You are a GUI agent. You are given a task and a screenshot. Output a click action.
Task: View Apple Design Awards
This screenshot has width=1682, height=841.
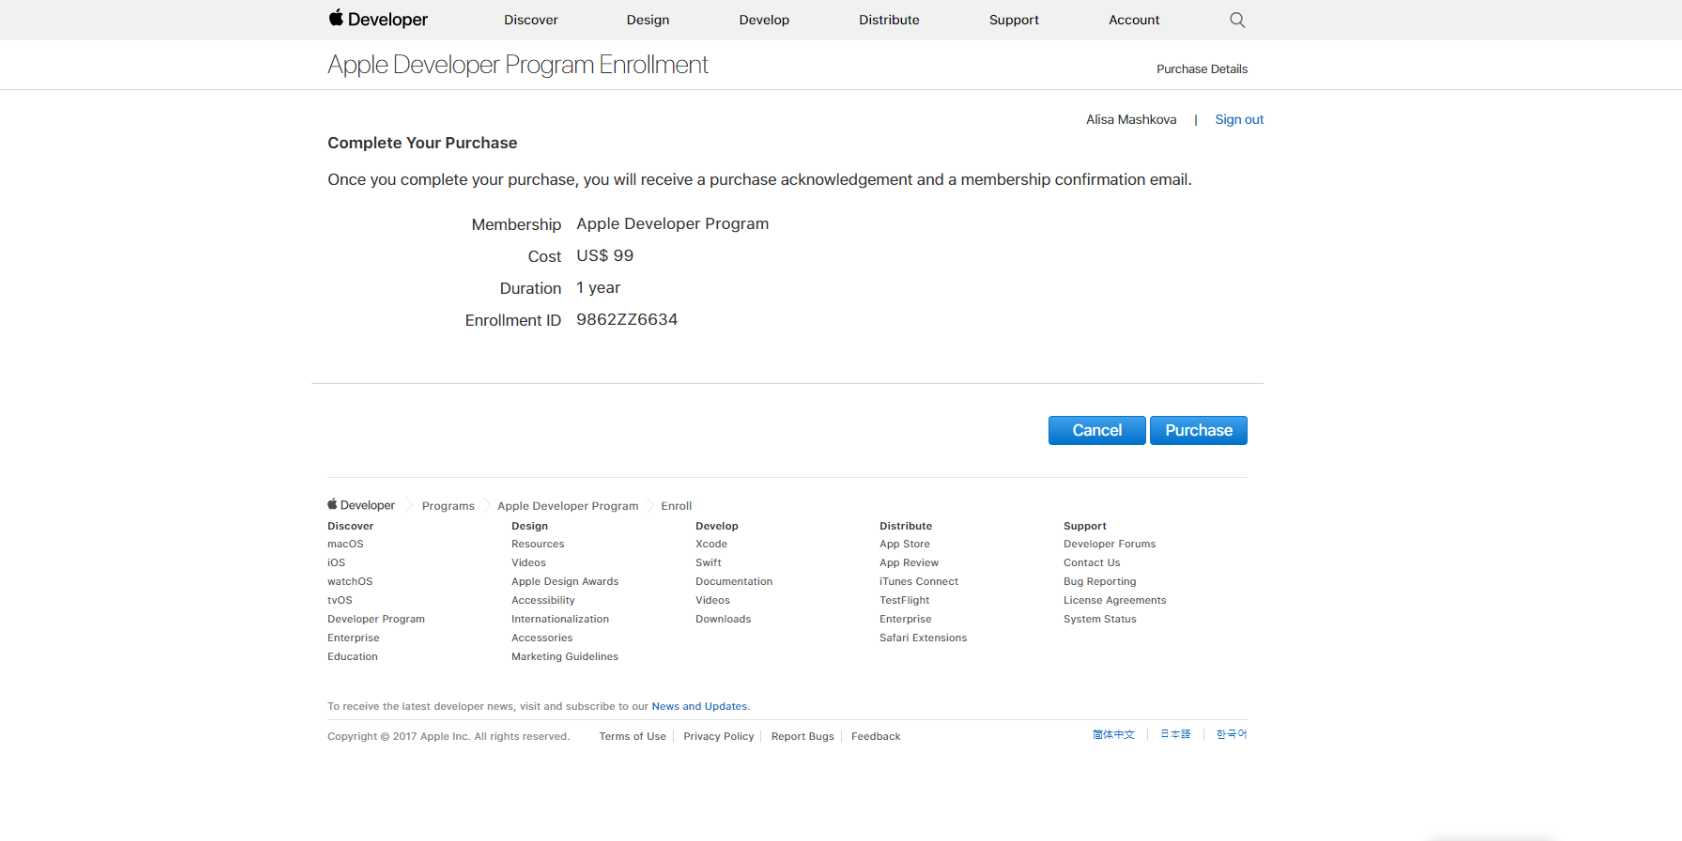click(x=565, y=582)
